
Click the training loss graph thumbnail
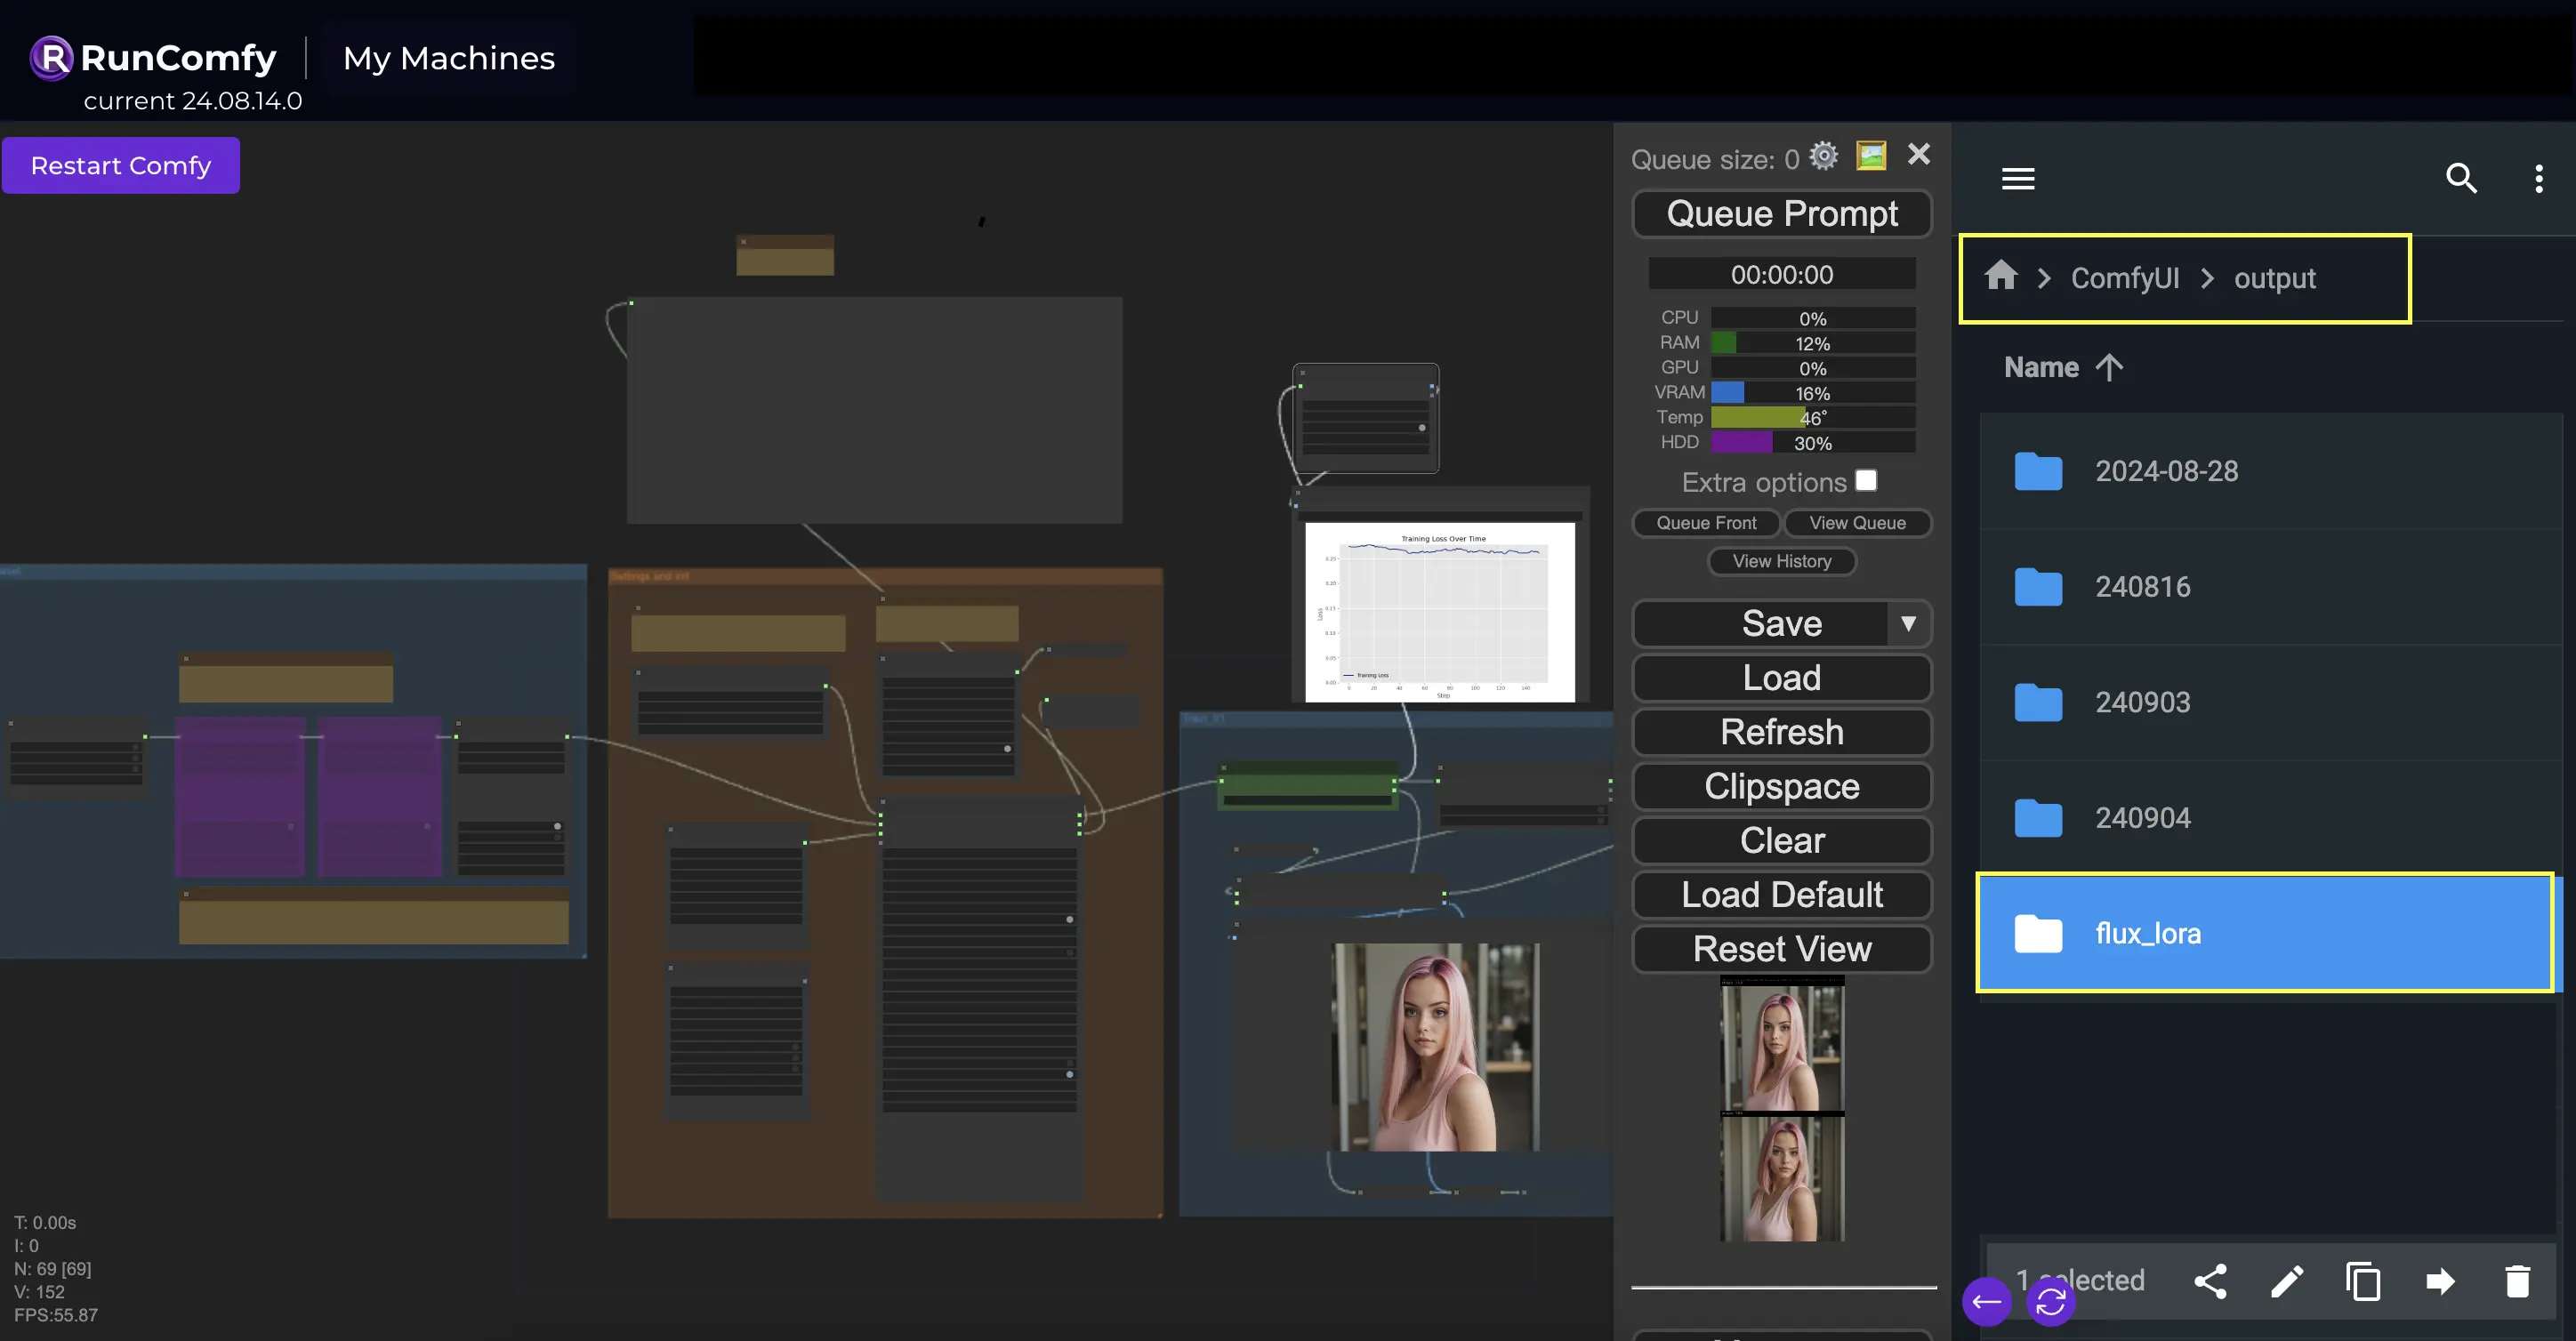(1439, 610)
